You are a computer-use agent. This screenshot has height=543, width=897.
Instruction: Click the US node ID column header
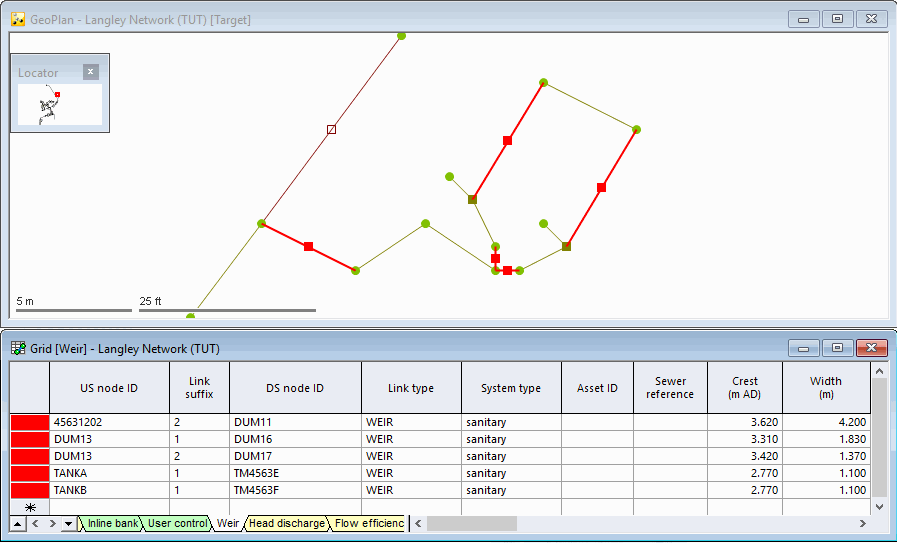109,388
